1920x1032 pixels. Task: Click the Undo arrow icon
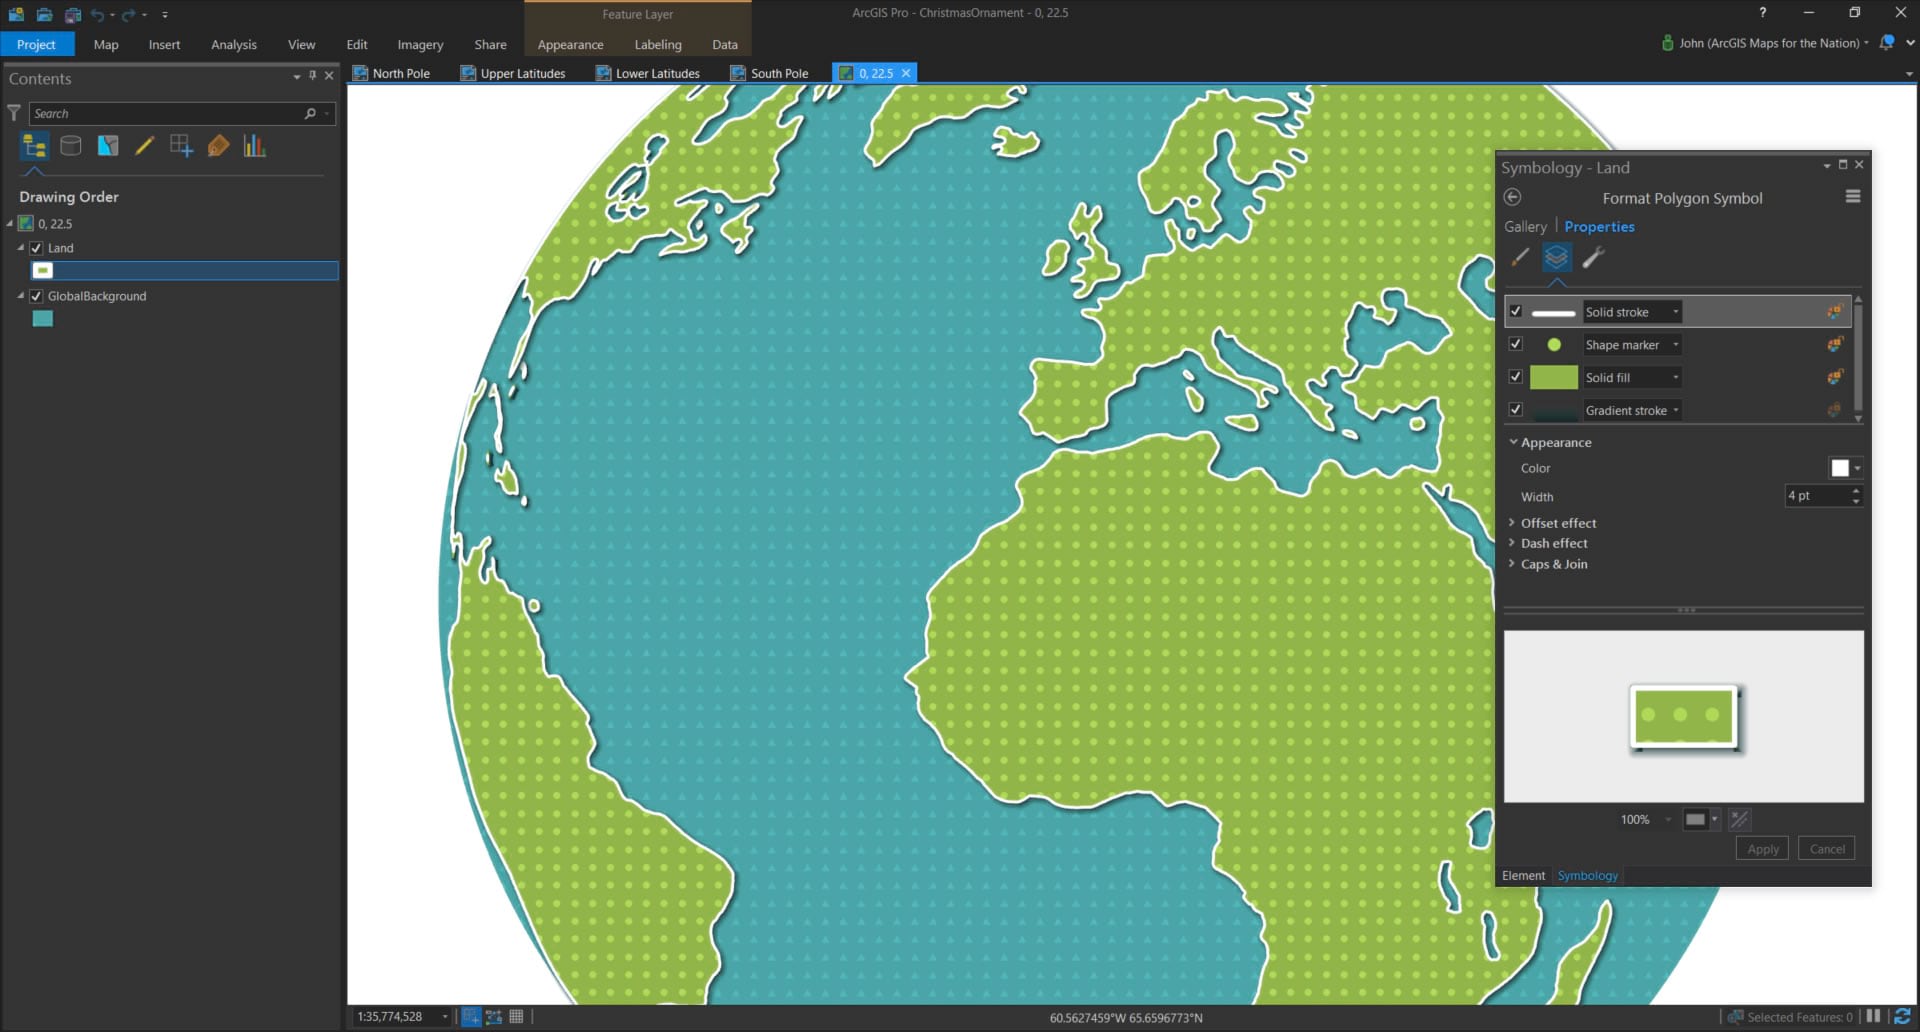point(97,14)
